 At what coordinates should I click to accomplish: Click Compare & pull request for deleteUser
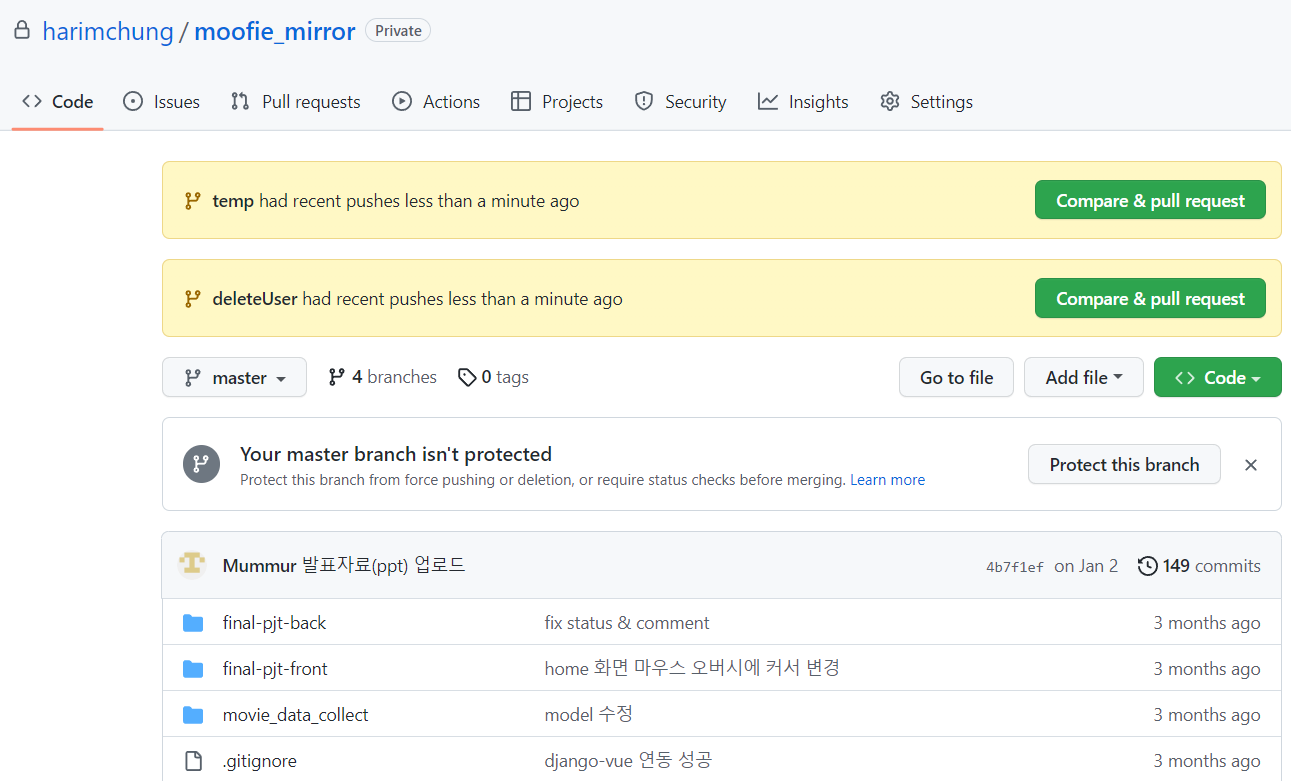(x=1150, y=298)
